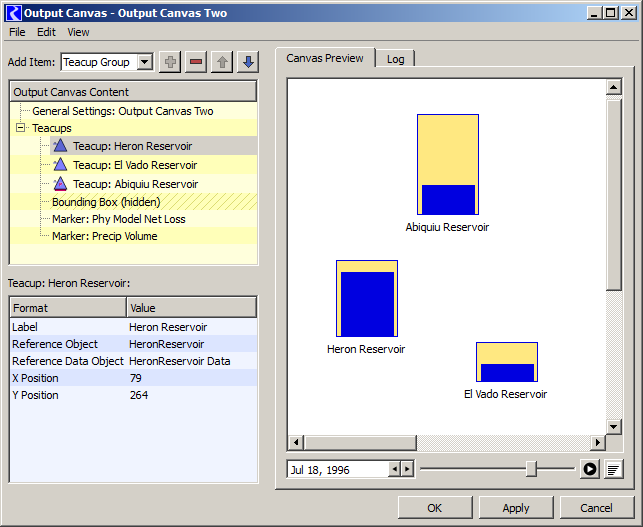Click the Jul 18, 1996 date field
The height and width of the screenshot is (527, 643).
click(338, 470)
